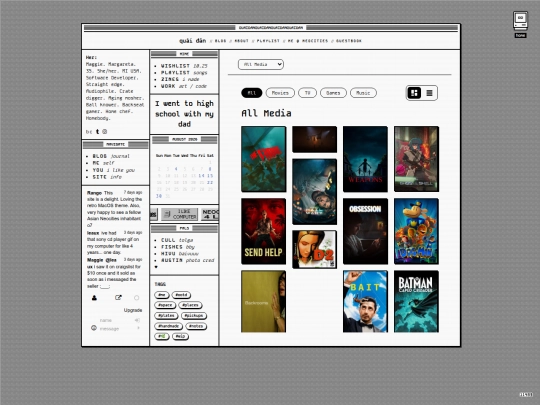Open the 'ME self' navigate link
540x405 pixels.
(103, 163)
